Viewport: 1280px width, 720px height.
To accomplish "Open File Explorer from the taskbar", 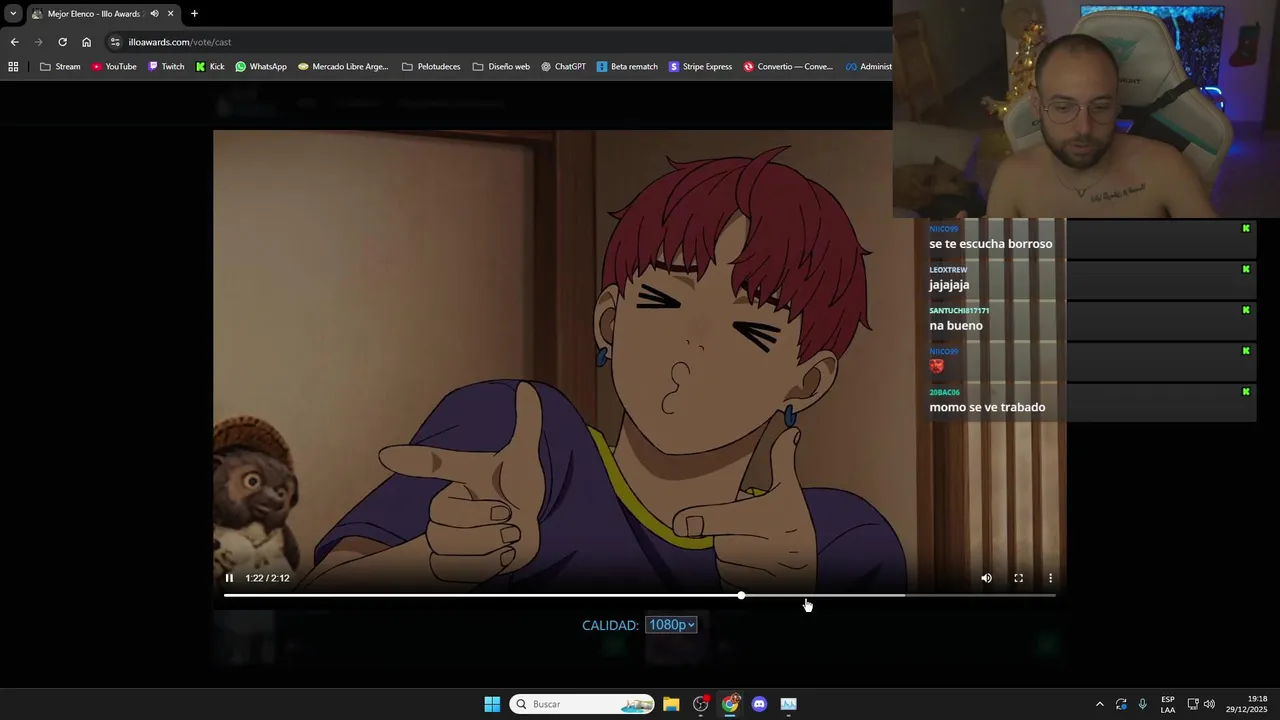I will (671, 704).
